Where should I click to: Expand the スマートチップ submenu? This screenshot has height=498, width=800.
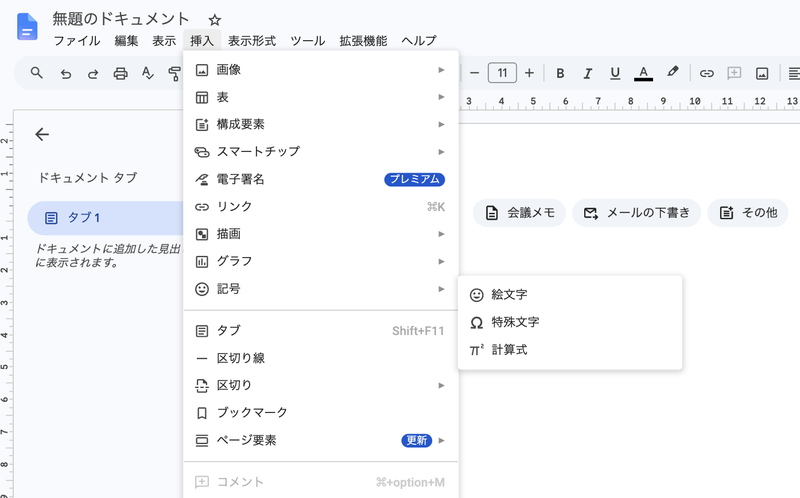point(321,152)
